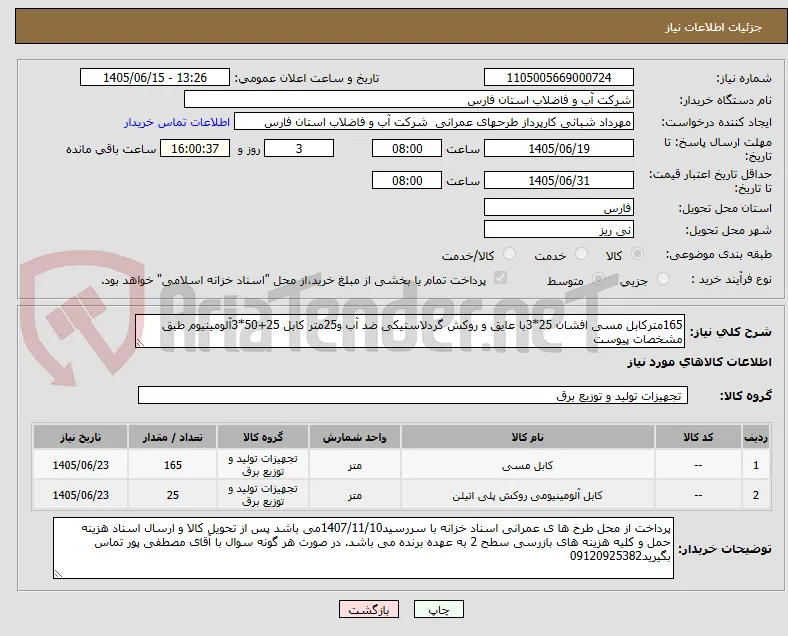This screenshot has height=636, width=788.
Task: Toggle the treasury bonds payment checkbox
Action: (501, 278)
